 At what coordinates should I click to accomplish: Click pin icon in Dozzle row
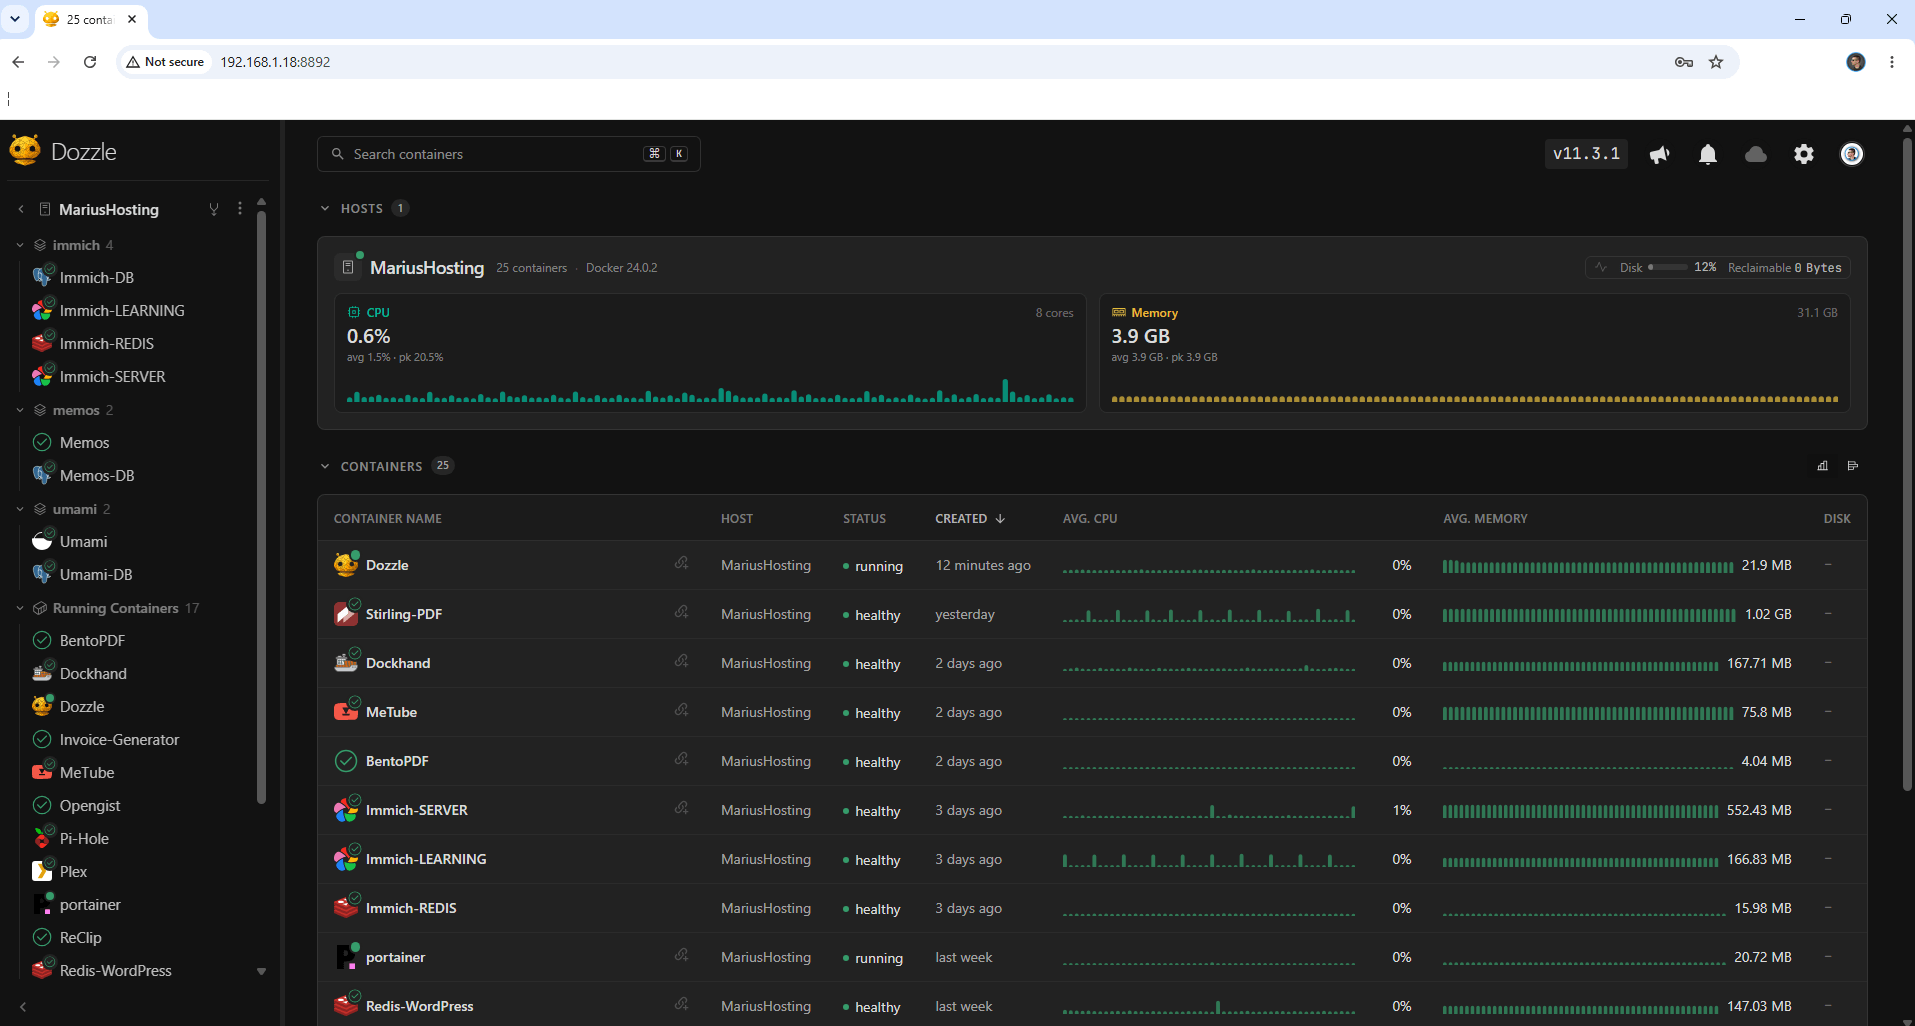pos(681,564)
